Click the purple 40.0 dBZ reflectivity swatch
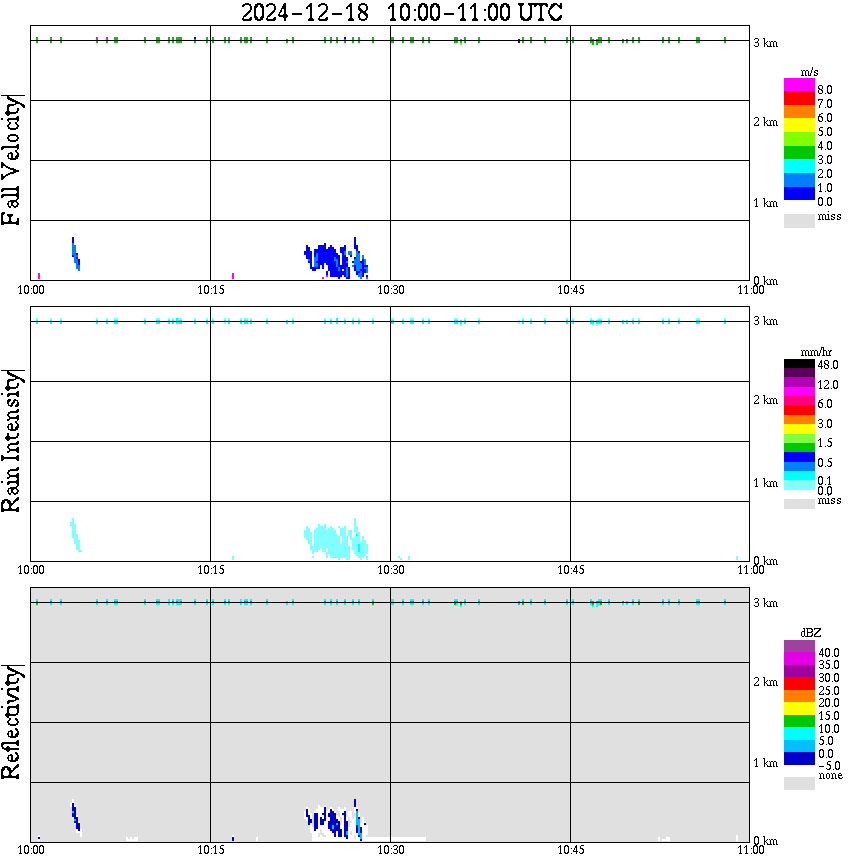 [799, 647]
